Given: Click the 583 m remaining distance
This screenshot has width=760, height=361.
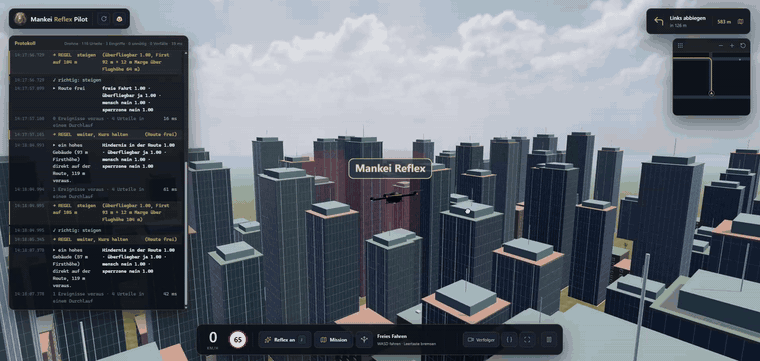Looking at the screenshot, I should (x=724, y=21).
